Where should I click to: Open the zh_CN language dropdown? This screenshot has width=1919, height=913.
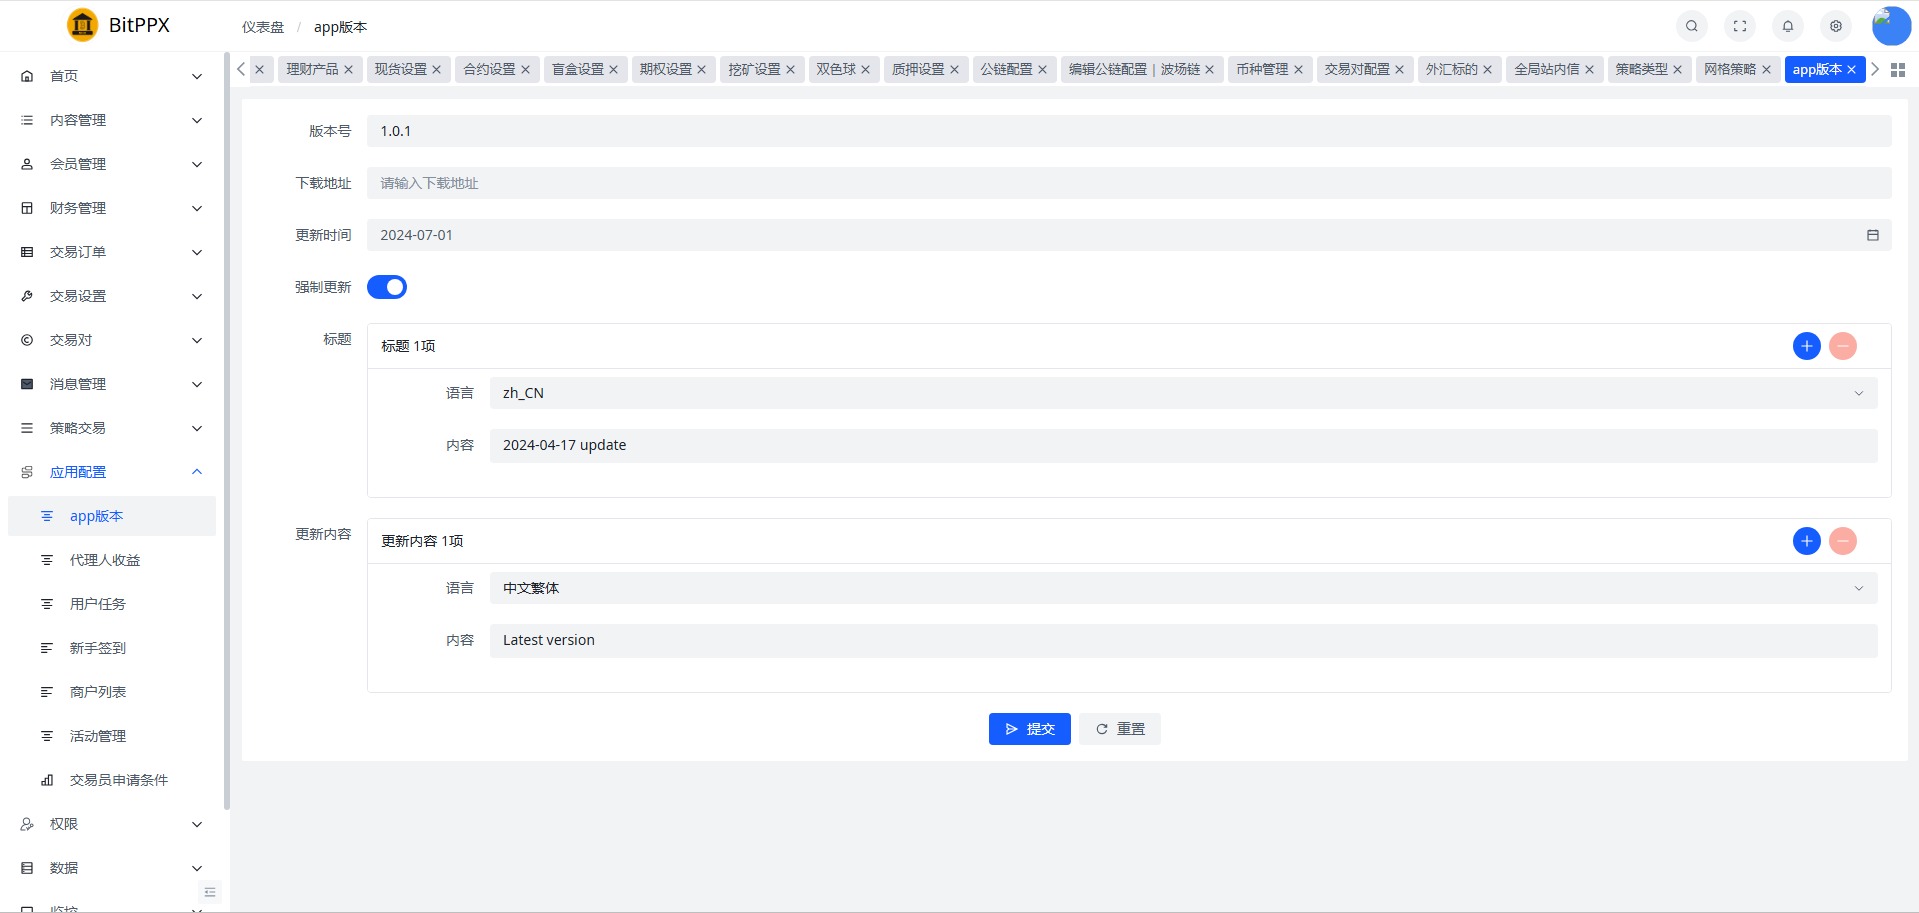[1182, 393]
